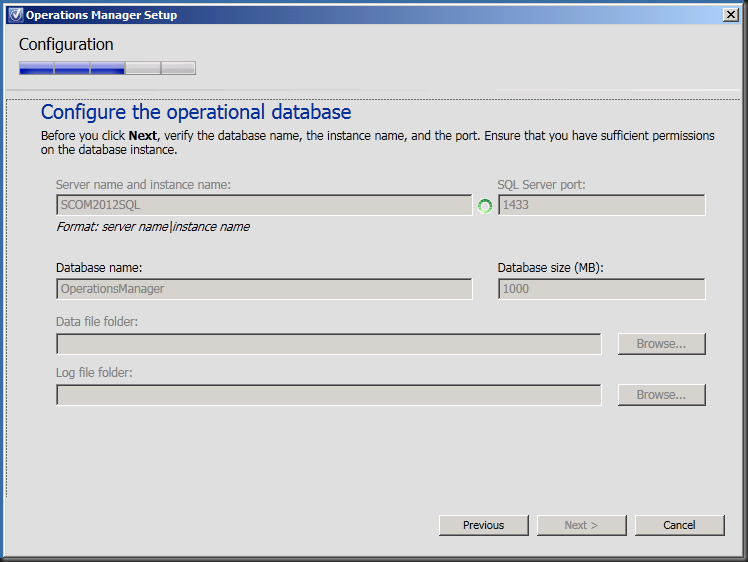Click the 'Operations Manager Setup' title bar text
The width and height of the screenshot is (748, 562).
pyautogui.click(x=101, y=15)
